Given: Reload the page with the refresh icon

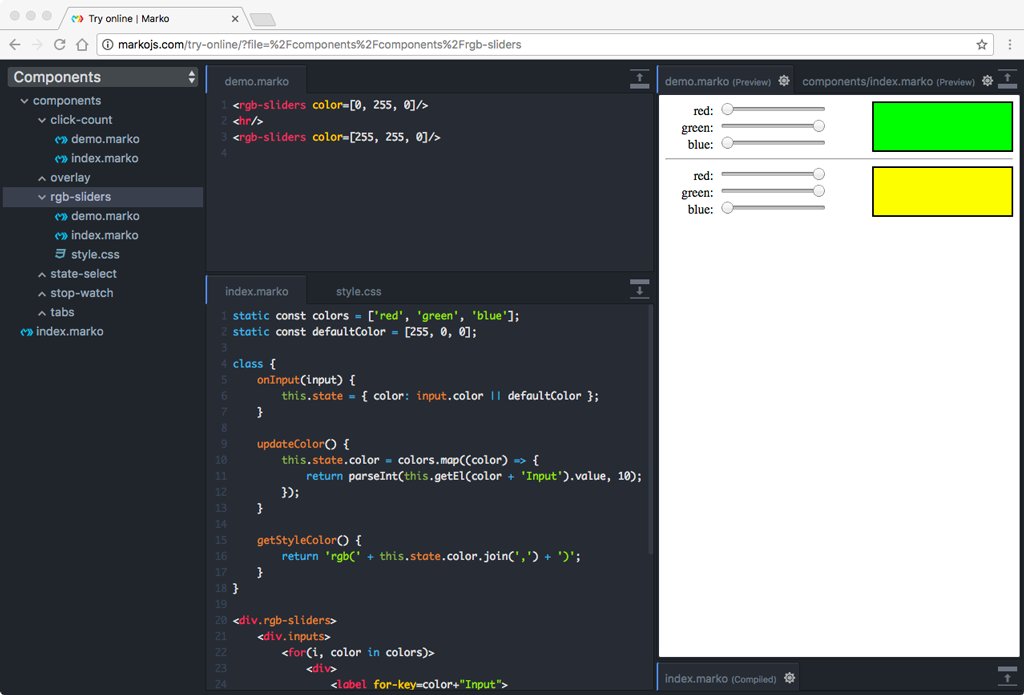Looking at the screenshot, I should tap(59, 44).
